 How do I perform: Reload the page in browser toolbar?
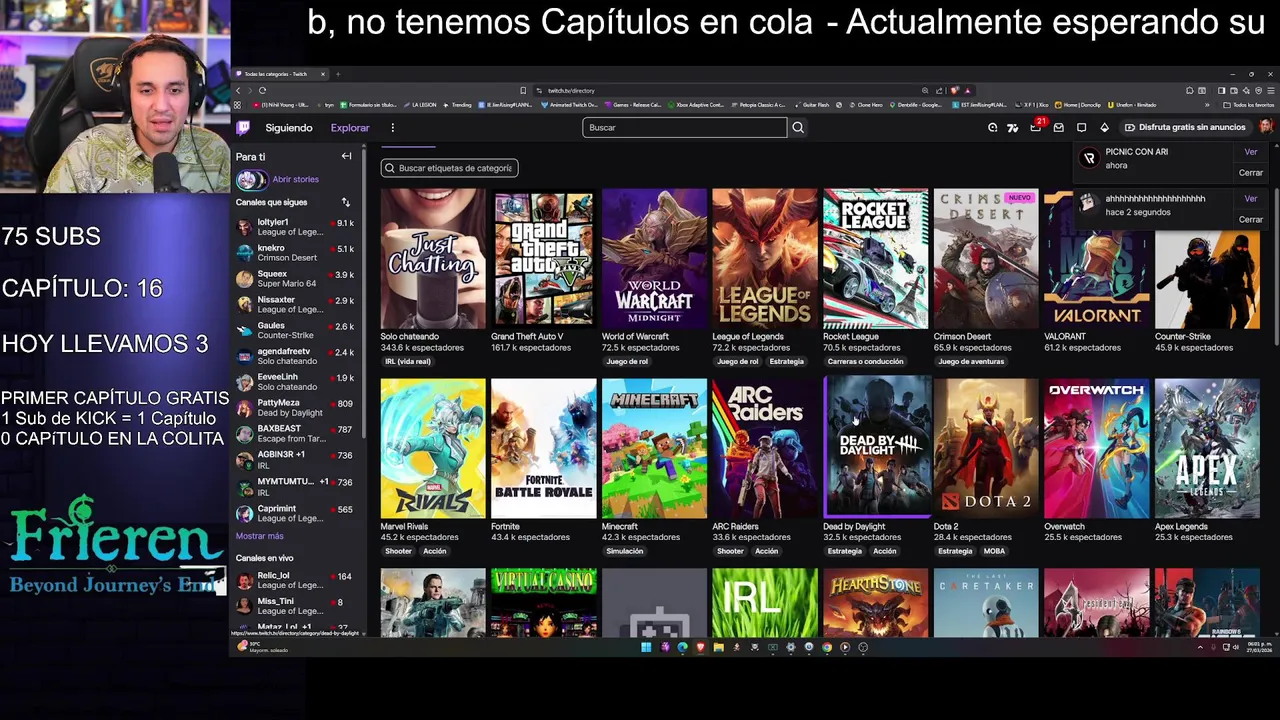(262, 90)
